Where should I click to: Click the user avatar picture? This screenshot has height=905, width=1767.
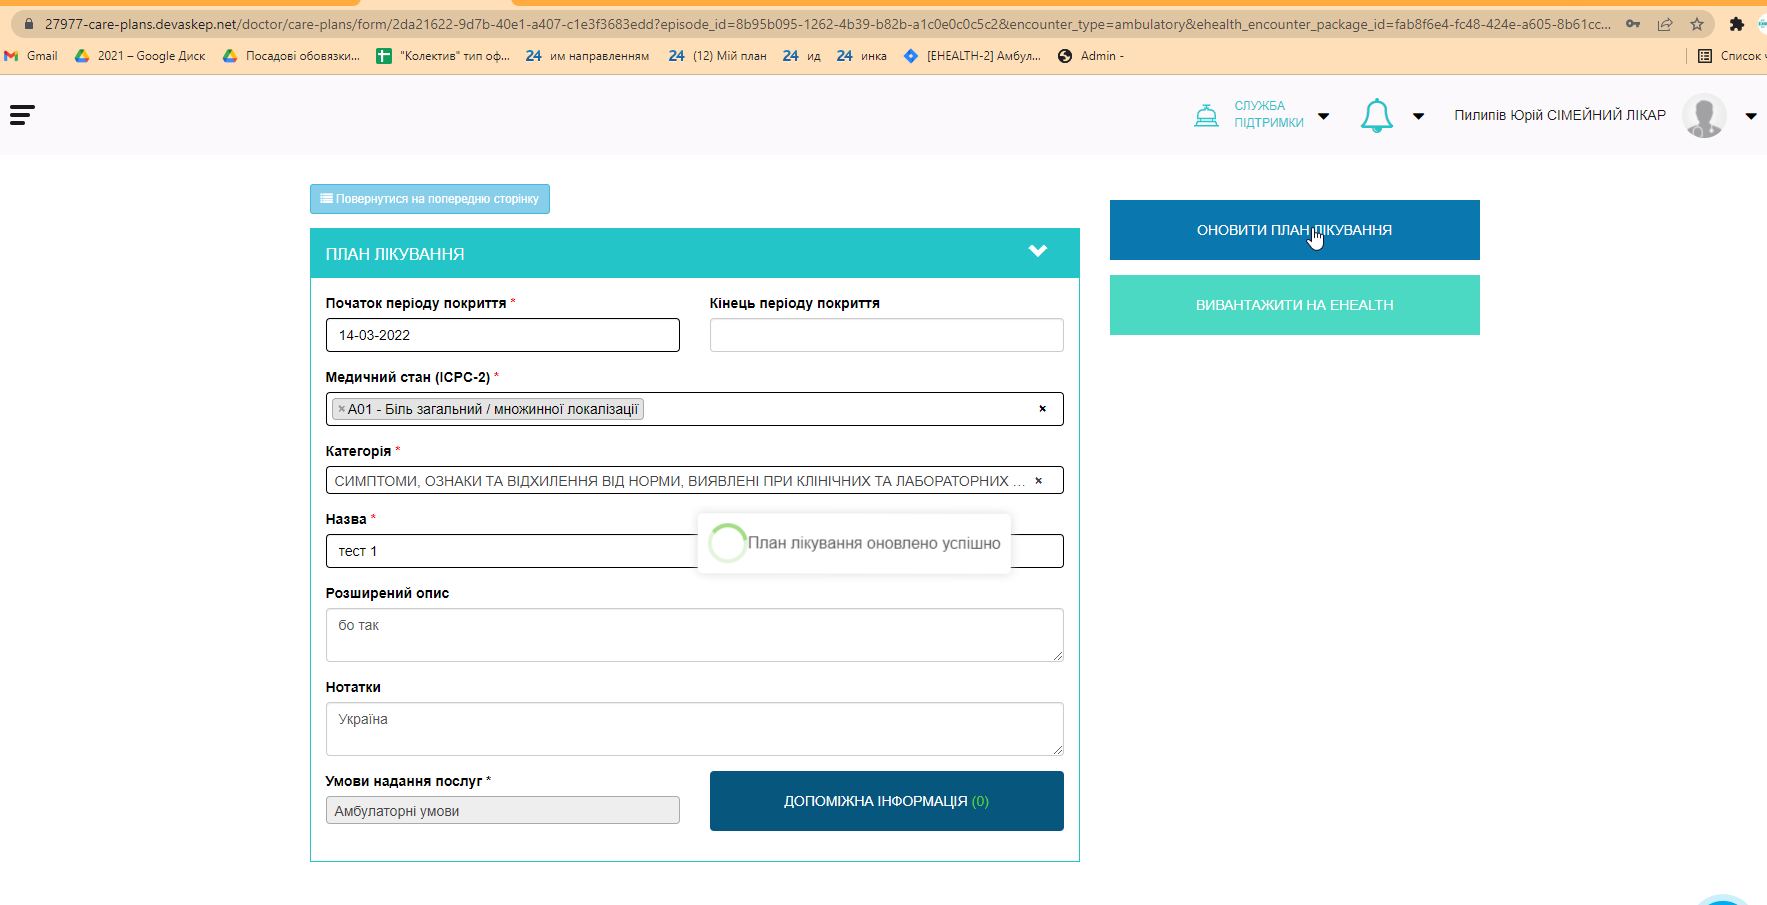click(1704, 116)
